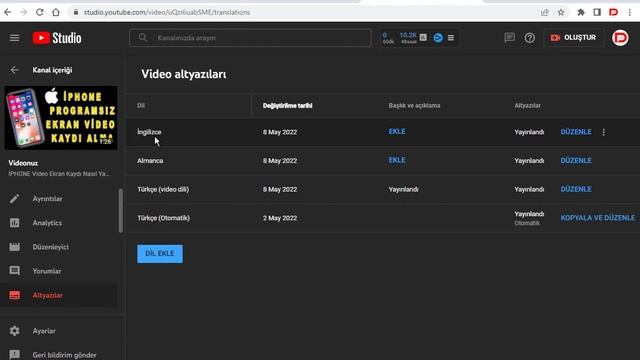Click the Video altyazıları heading
Viewport: 640px width, 360px height.
[x=184, y=74]
